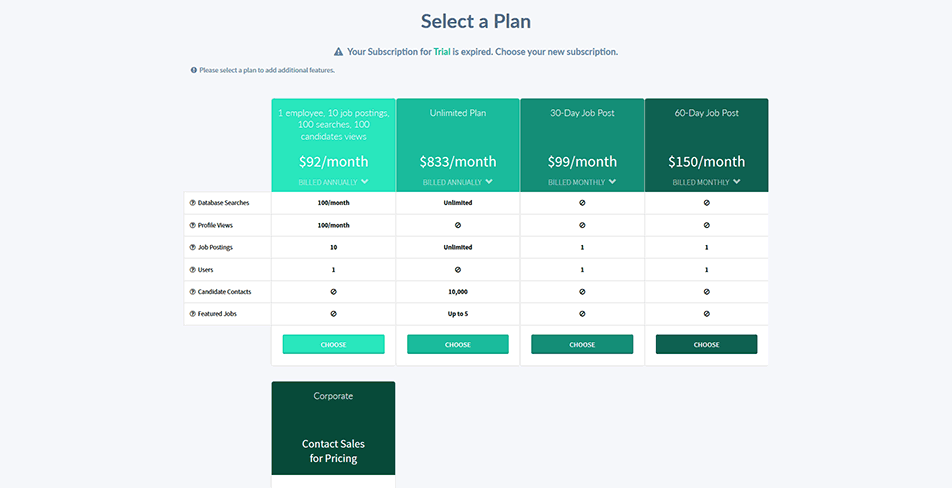Select the Corporate plan card
Screen dimensions: 952x488
pos(333,428)
